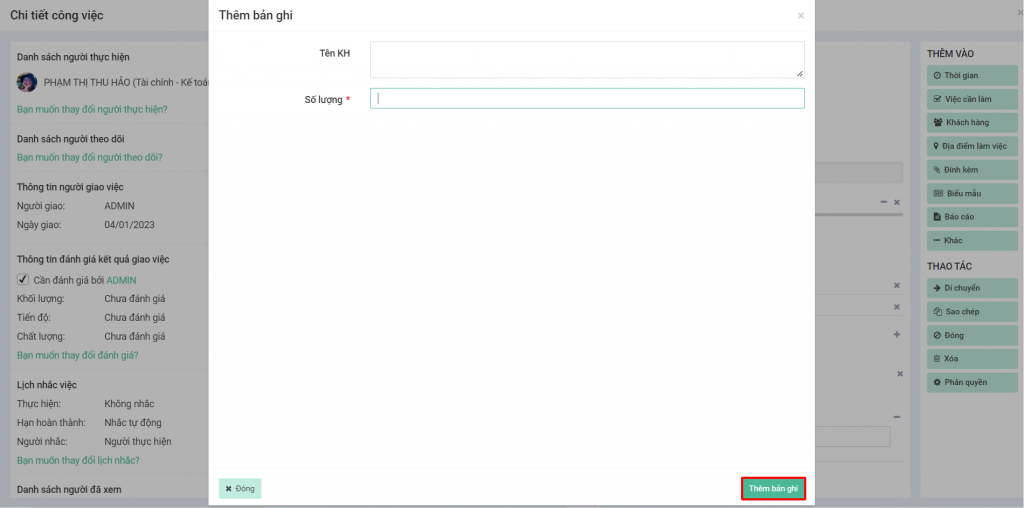The height and width of the screenshot is (508, 1024).
Task: Click the 'Khách hàng' people icon button
Action: pos(971,122)
